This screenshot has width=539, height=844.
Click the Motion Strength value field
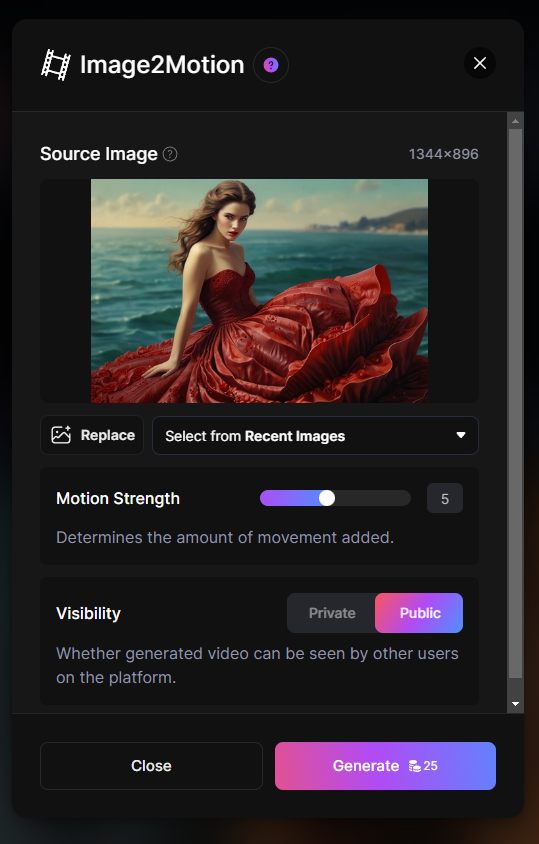tap(445, 498)
